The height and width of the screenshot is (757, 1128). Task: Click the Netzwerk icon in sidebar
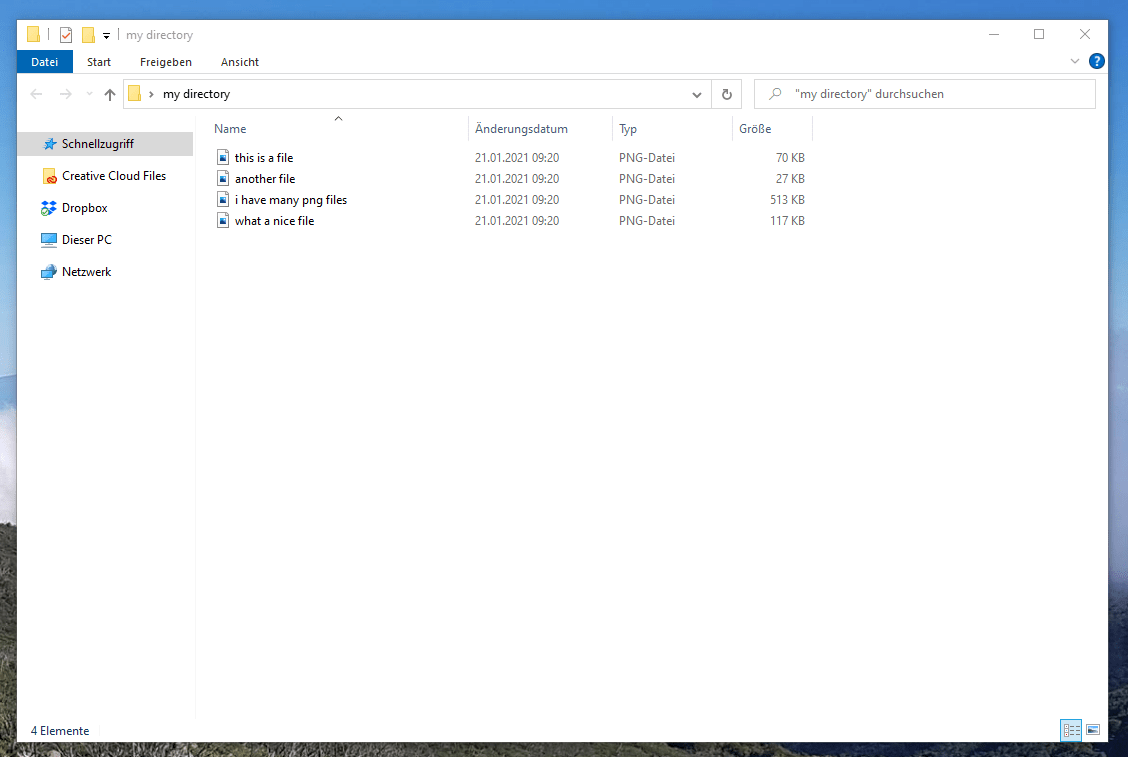click(49, 272)
